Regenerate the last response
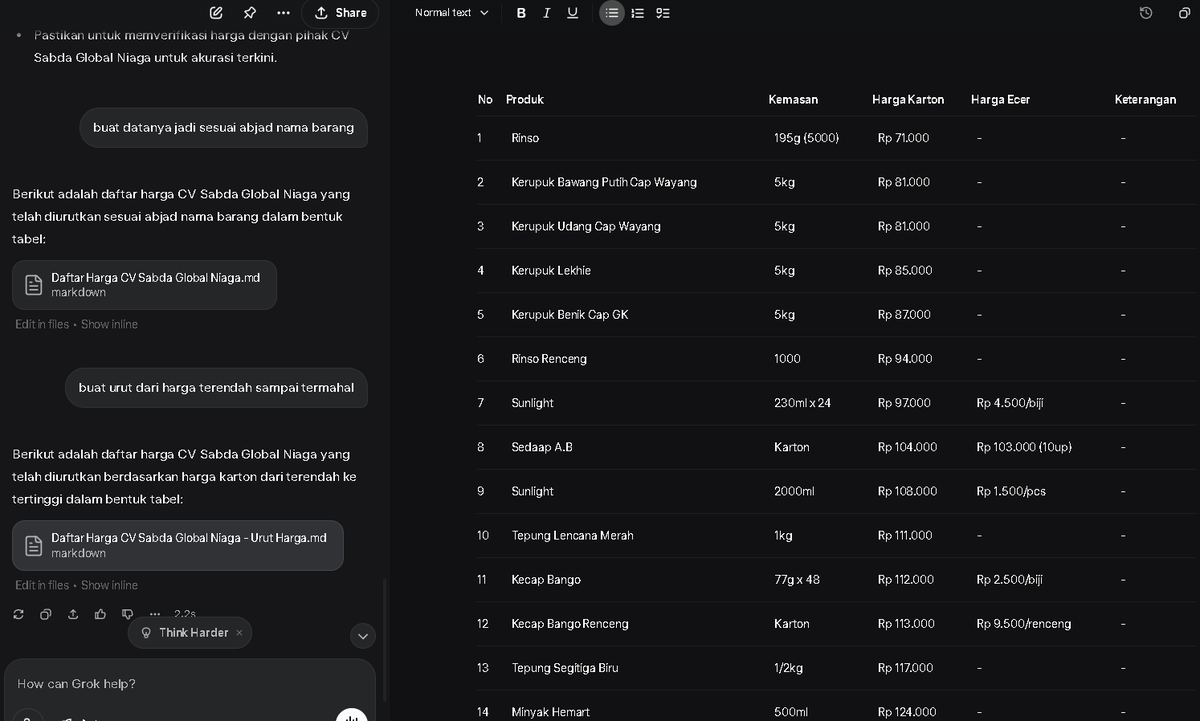 [x=19, y=614]
